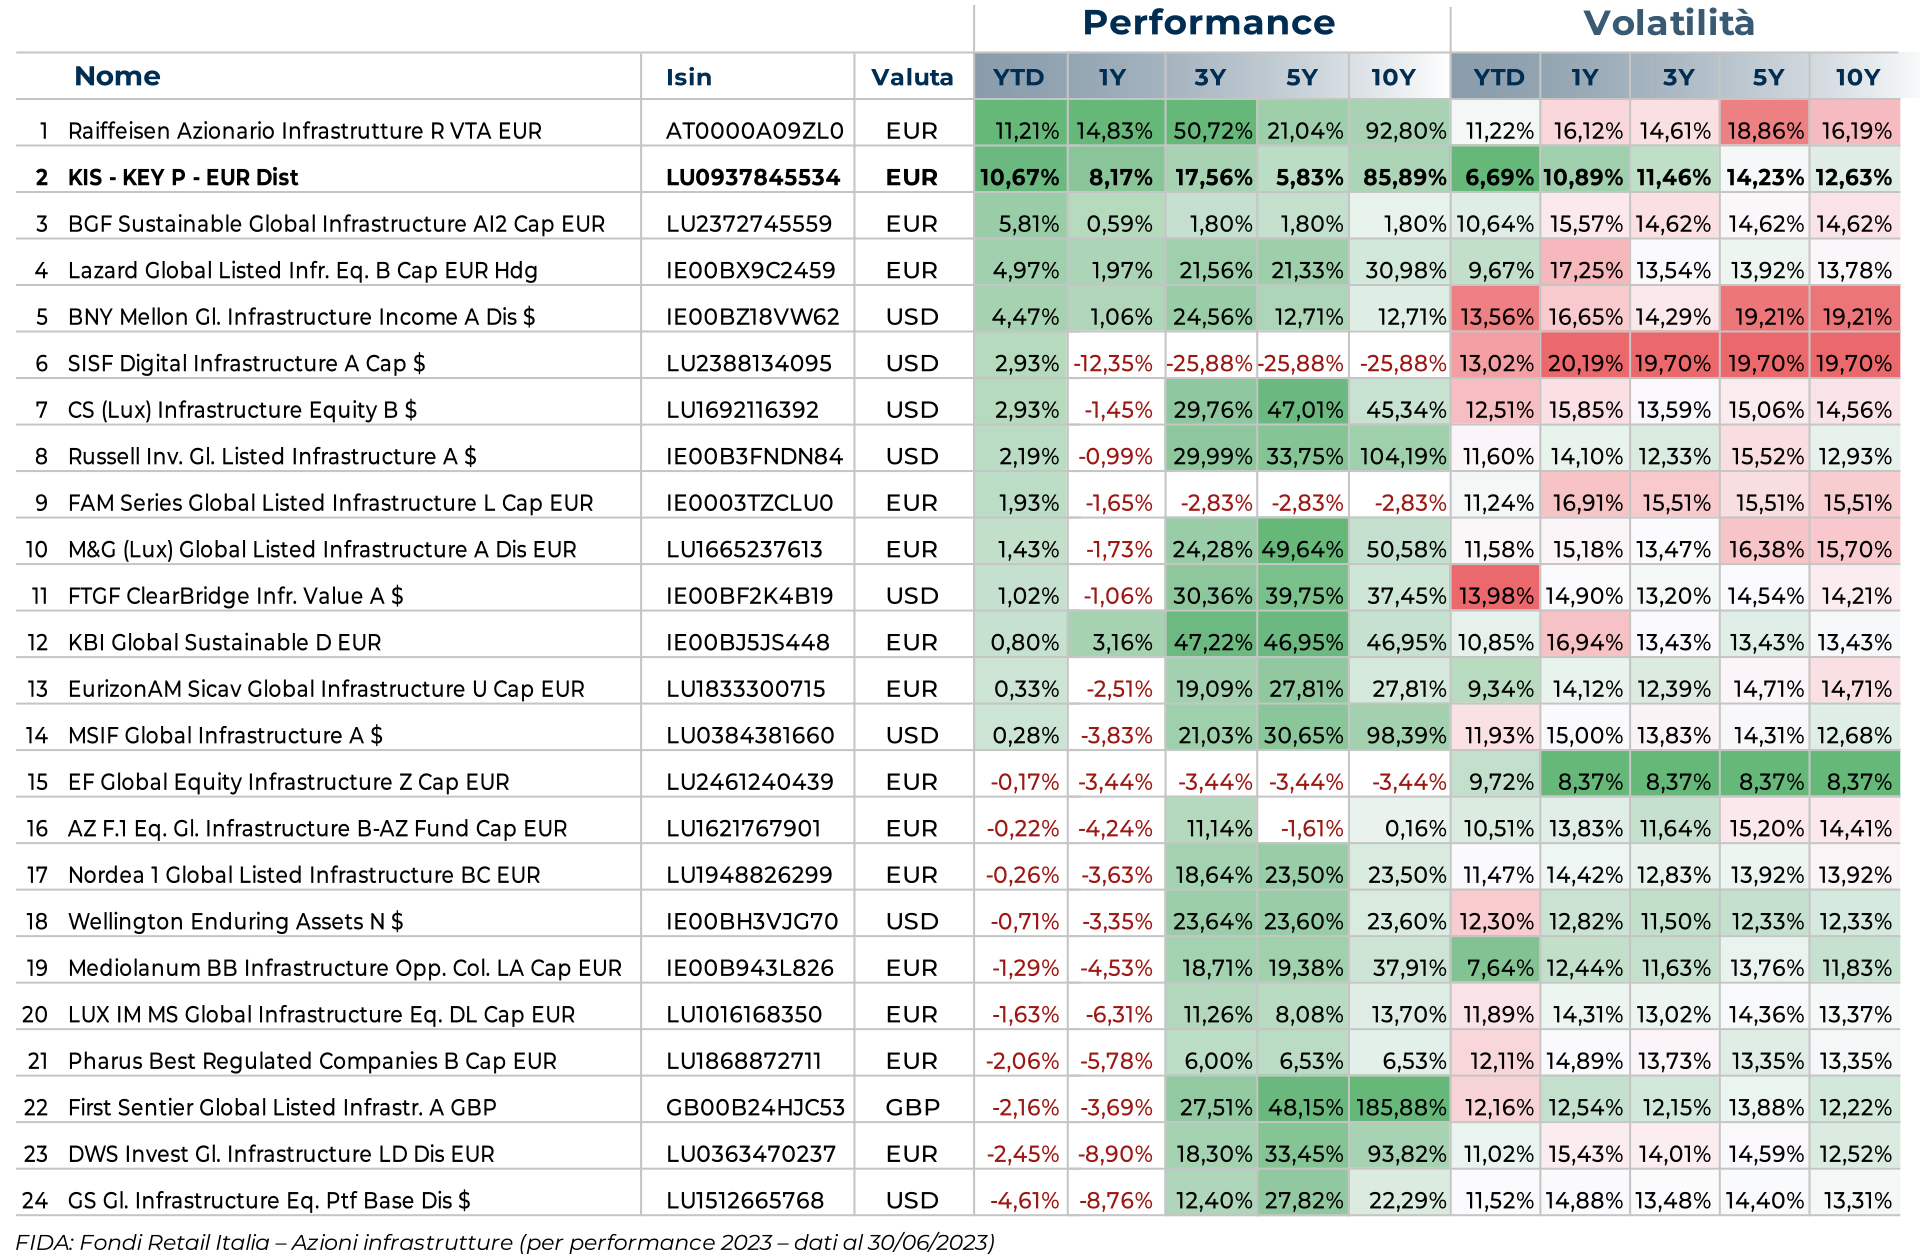The image size is (1920, 1260).
Task: Click ISIN LU0937845534
Action: coord(753,177)
